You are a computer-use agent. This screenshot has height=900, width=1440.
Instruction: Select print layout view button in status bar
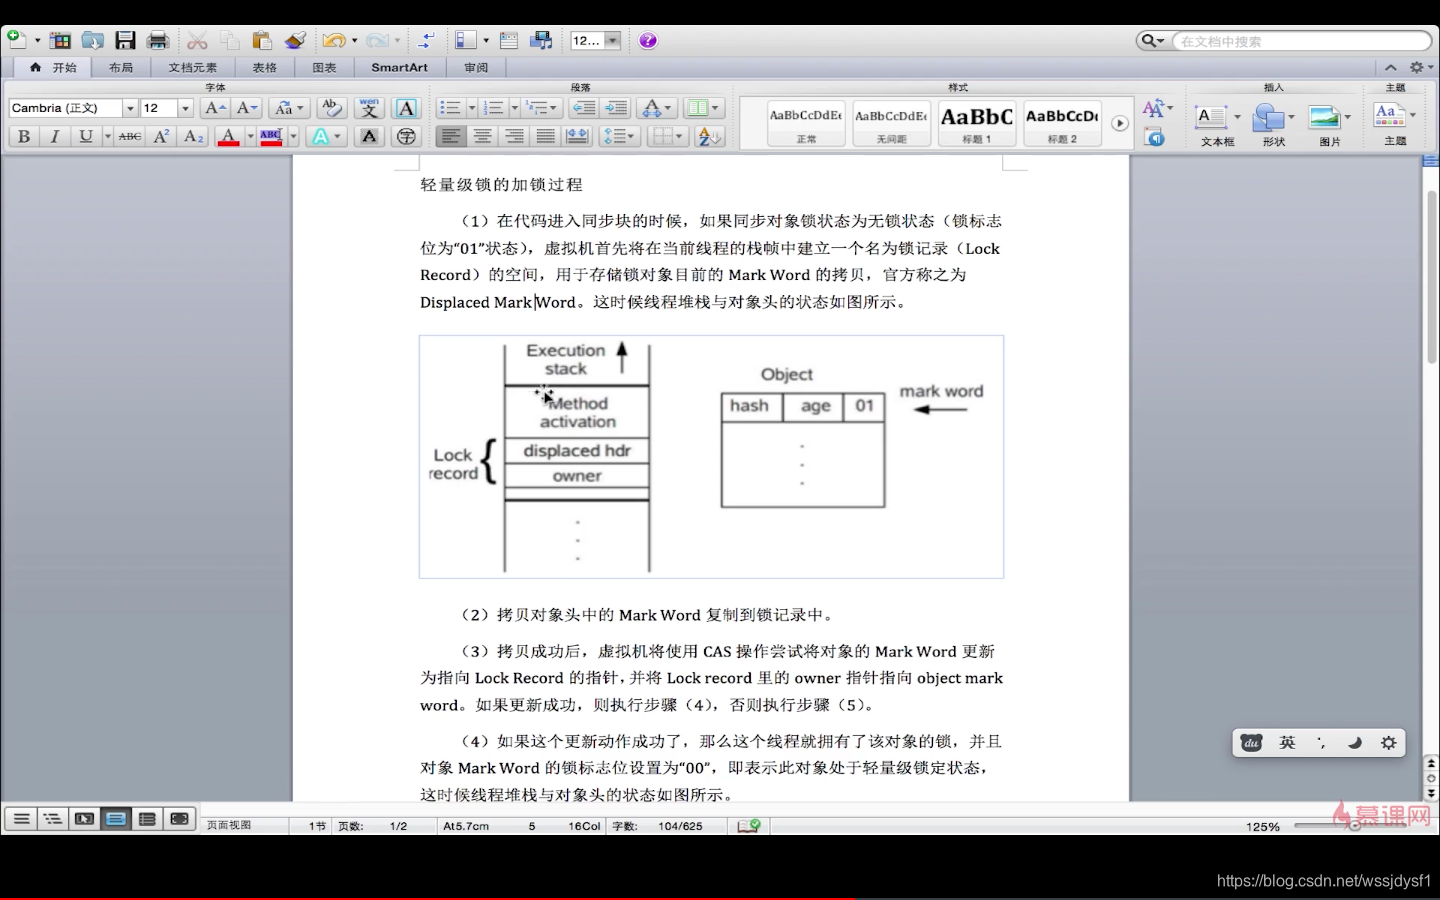point(116,819)
